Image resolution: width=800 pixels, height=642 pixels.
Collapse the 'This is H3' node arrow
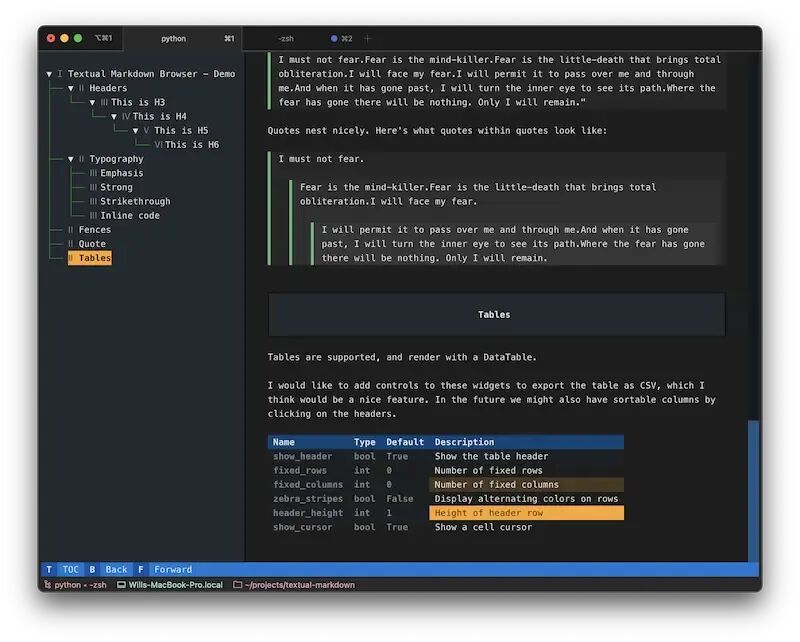pyautogui.click(x=92, y=103)
